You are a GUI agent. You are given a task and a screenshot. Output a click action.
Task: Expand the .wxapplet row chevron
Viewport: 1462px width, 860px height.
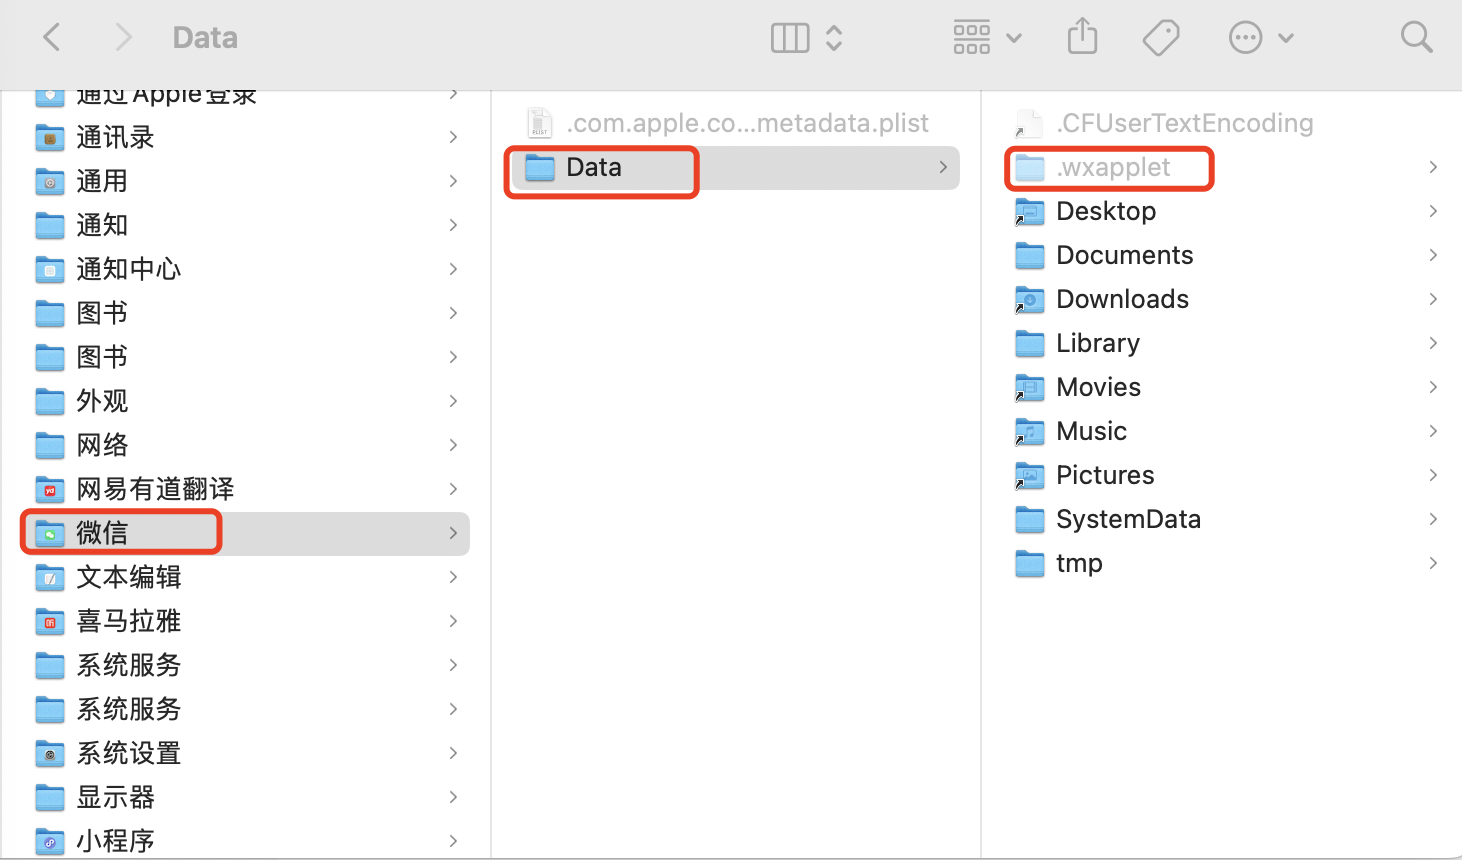pos(1433,167)
